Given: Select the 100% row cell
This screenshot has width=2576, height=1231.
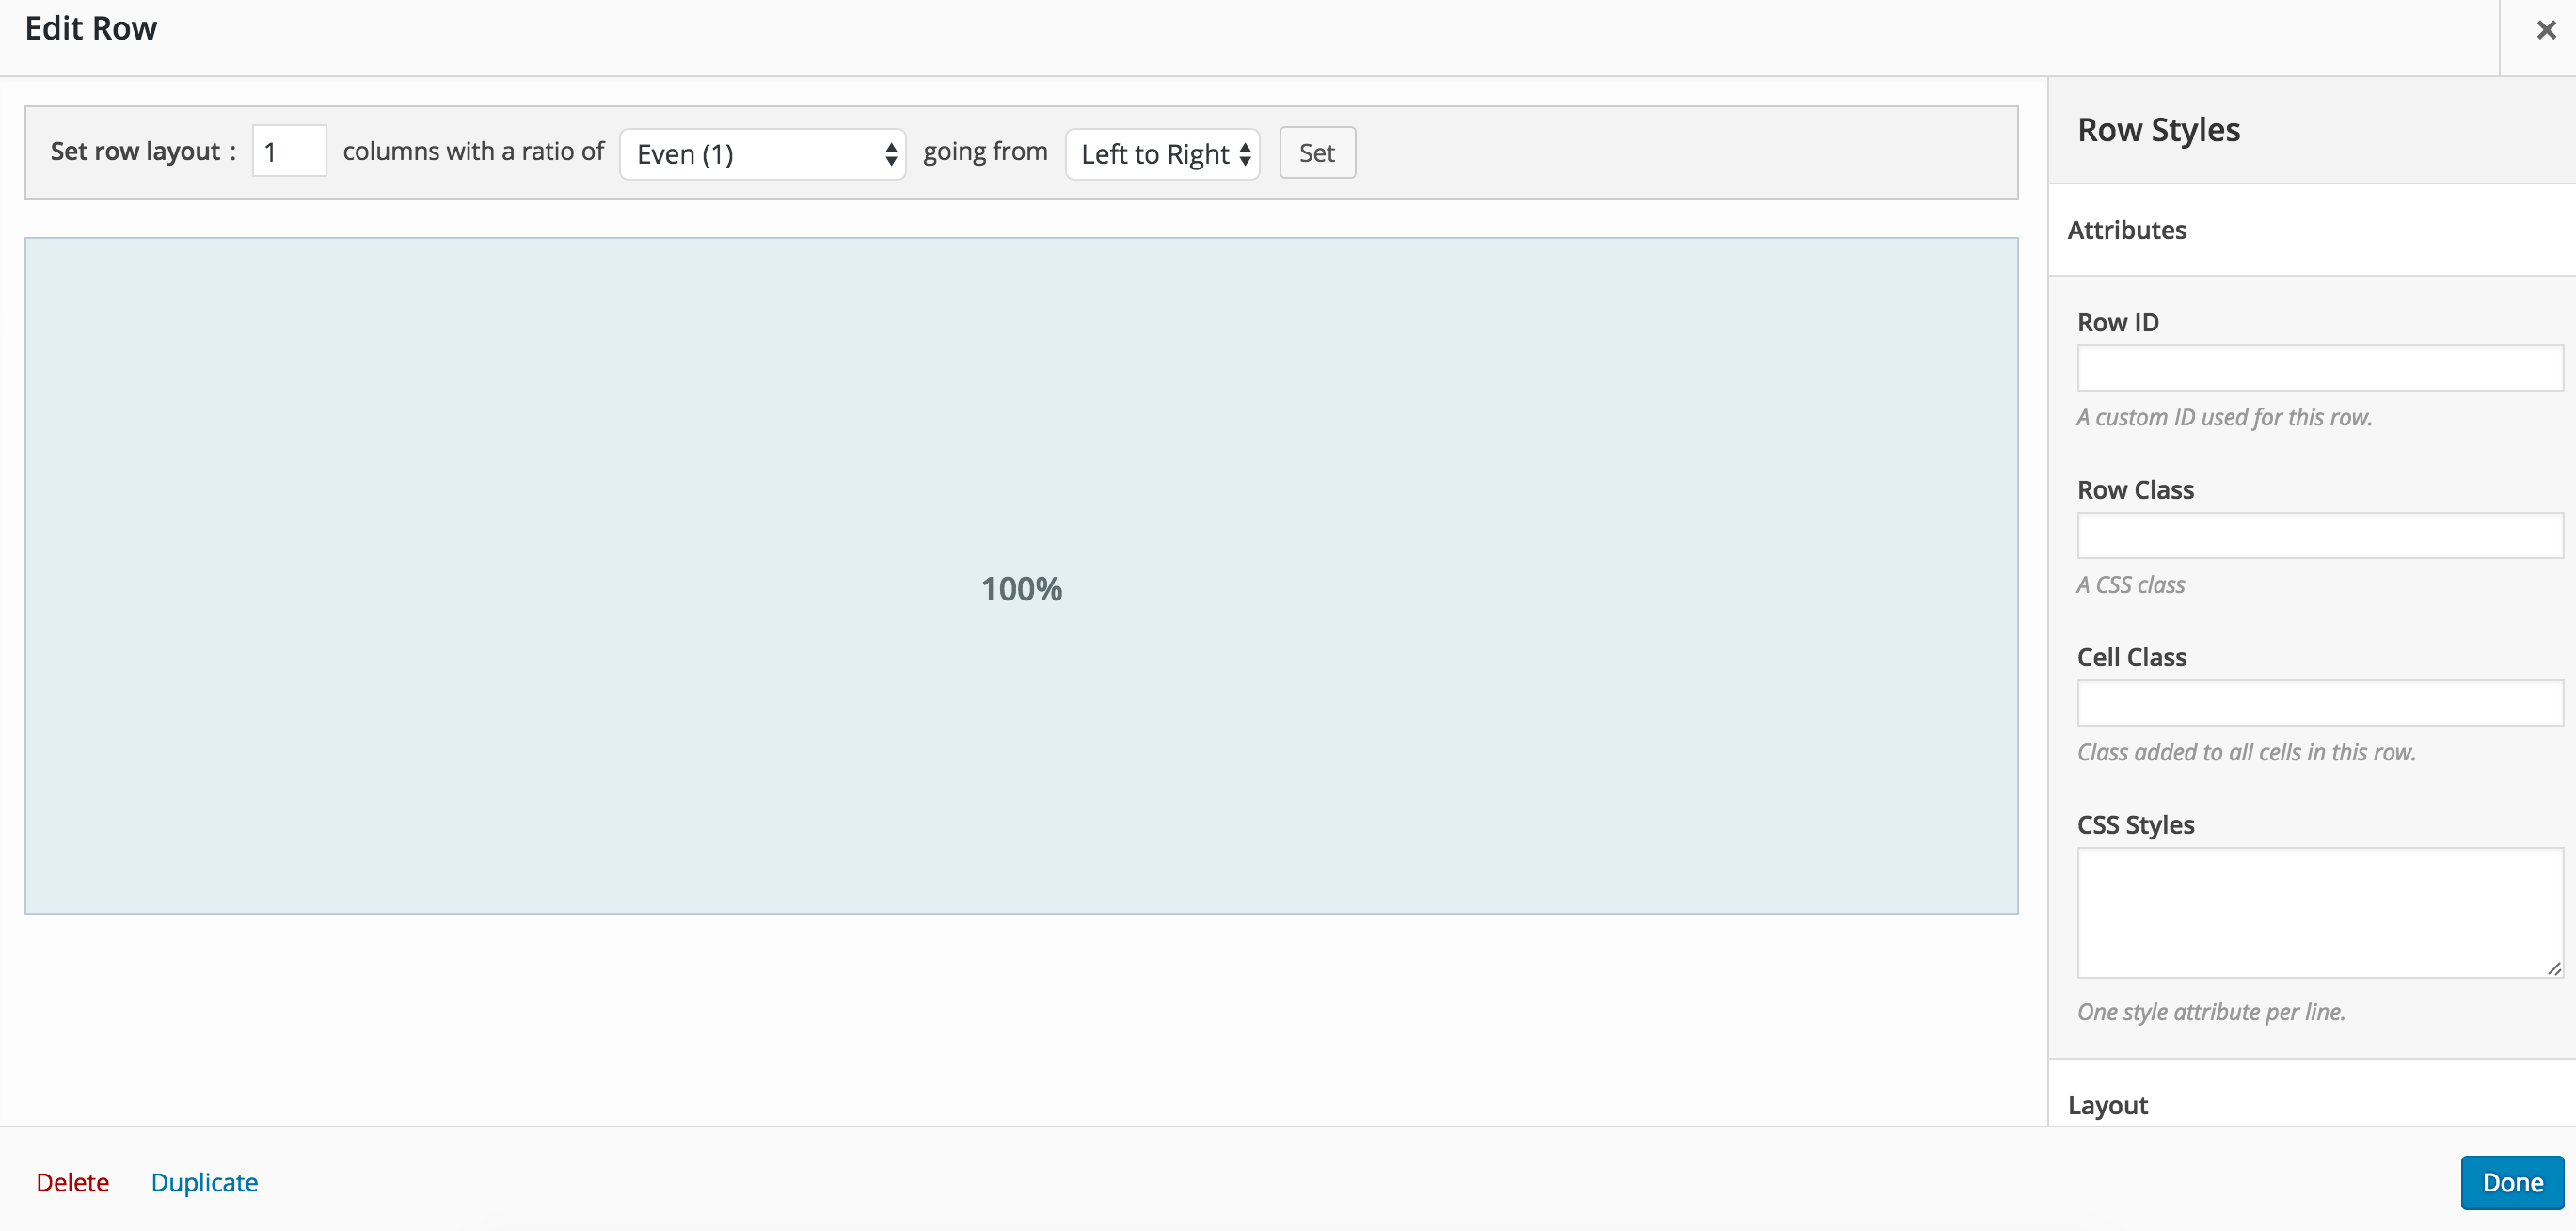Looking at the screenshot, I should click(1021, 576).
